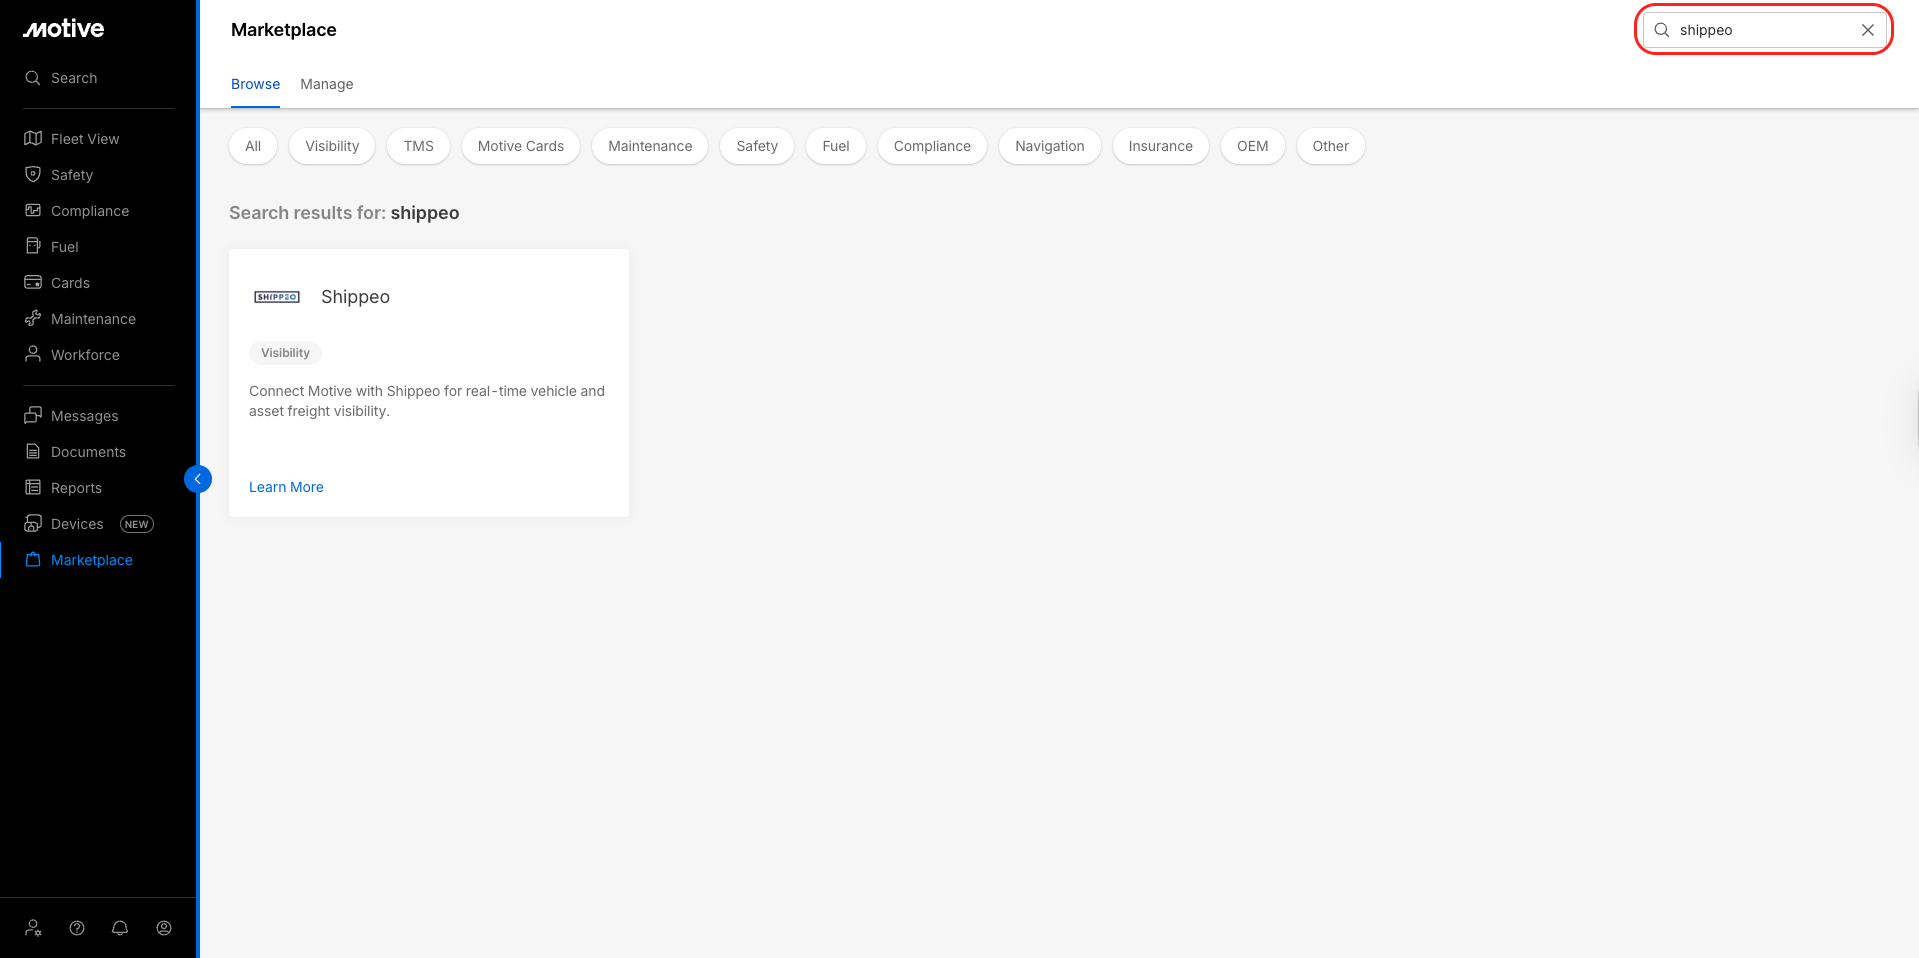This screenshot has width=1919, height=958.
Task: Click into the Marketplace search field
Action: tap(1764, 30)
